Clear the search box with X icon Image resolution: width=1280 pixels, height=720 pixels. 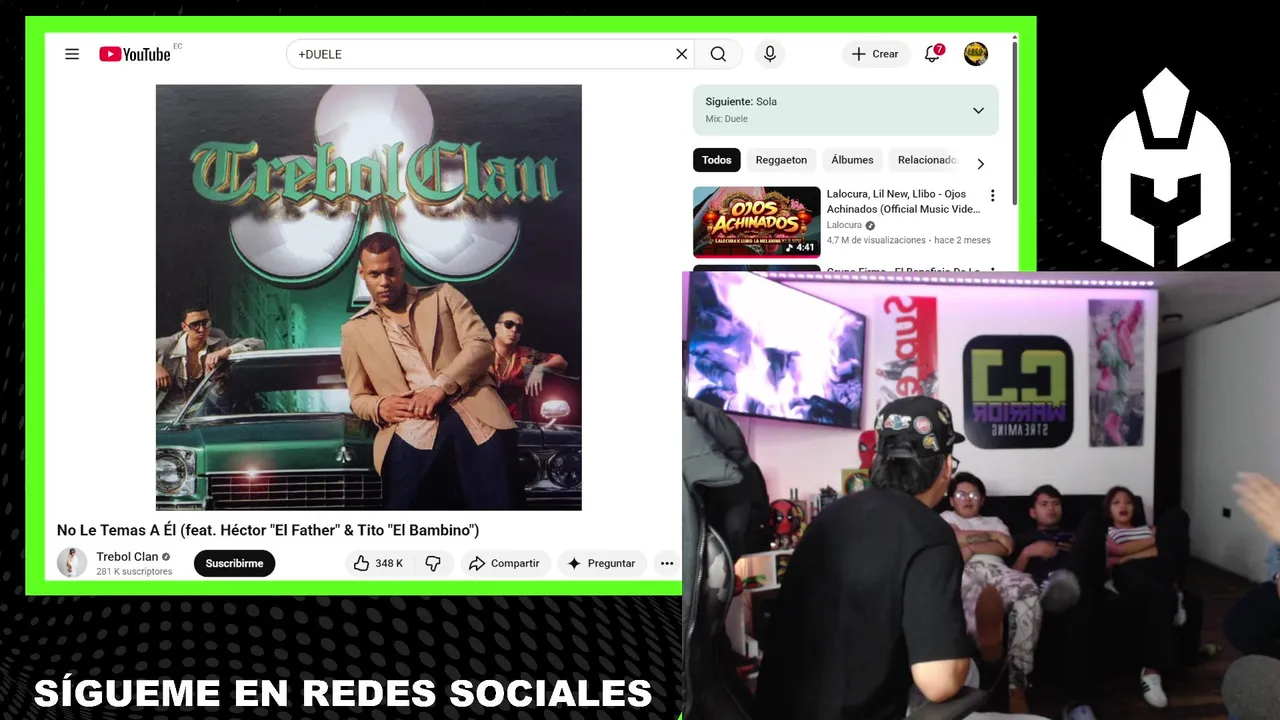tap(682, 54)
